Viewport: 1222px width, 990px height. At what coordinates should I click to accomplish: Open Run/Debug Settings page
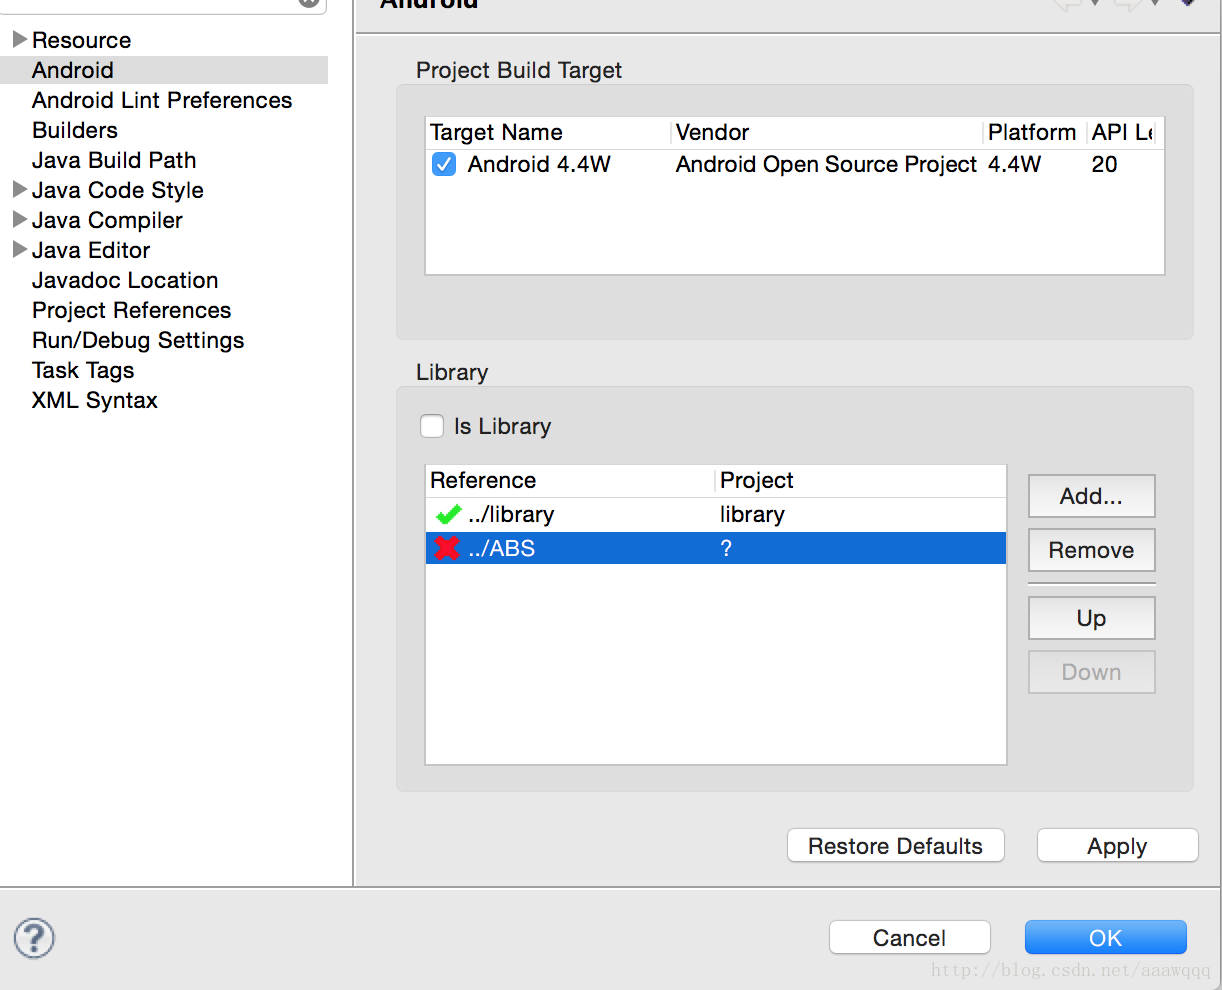pyautogui.click(x=138, y=340)
